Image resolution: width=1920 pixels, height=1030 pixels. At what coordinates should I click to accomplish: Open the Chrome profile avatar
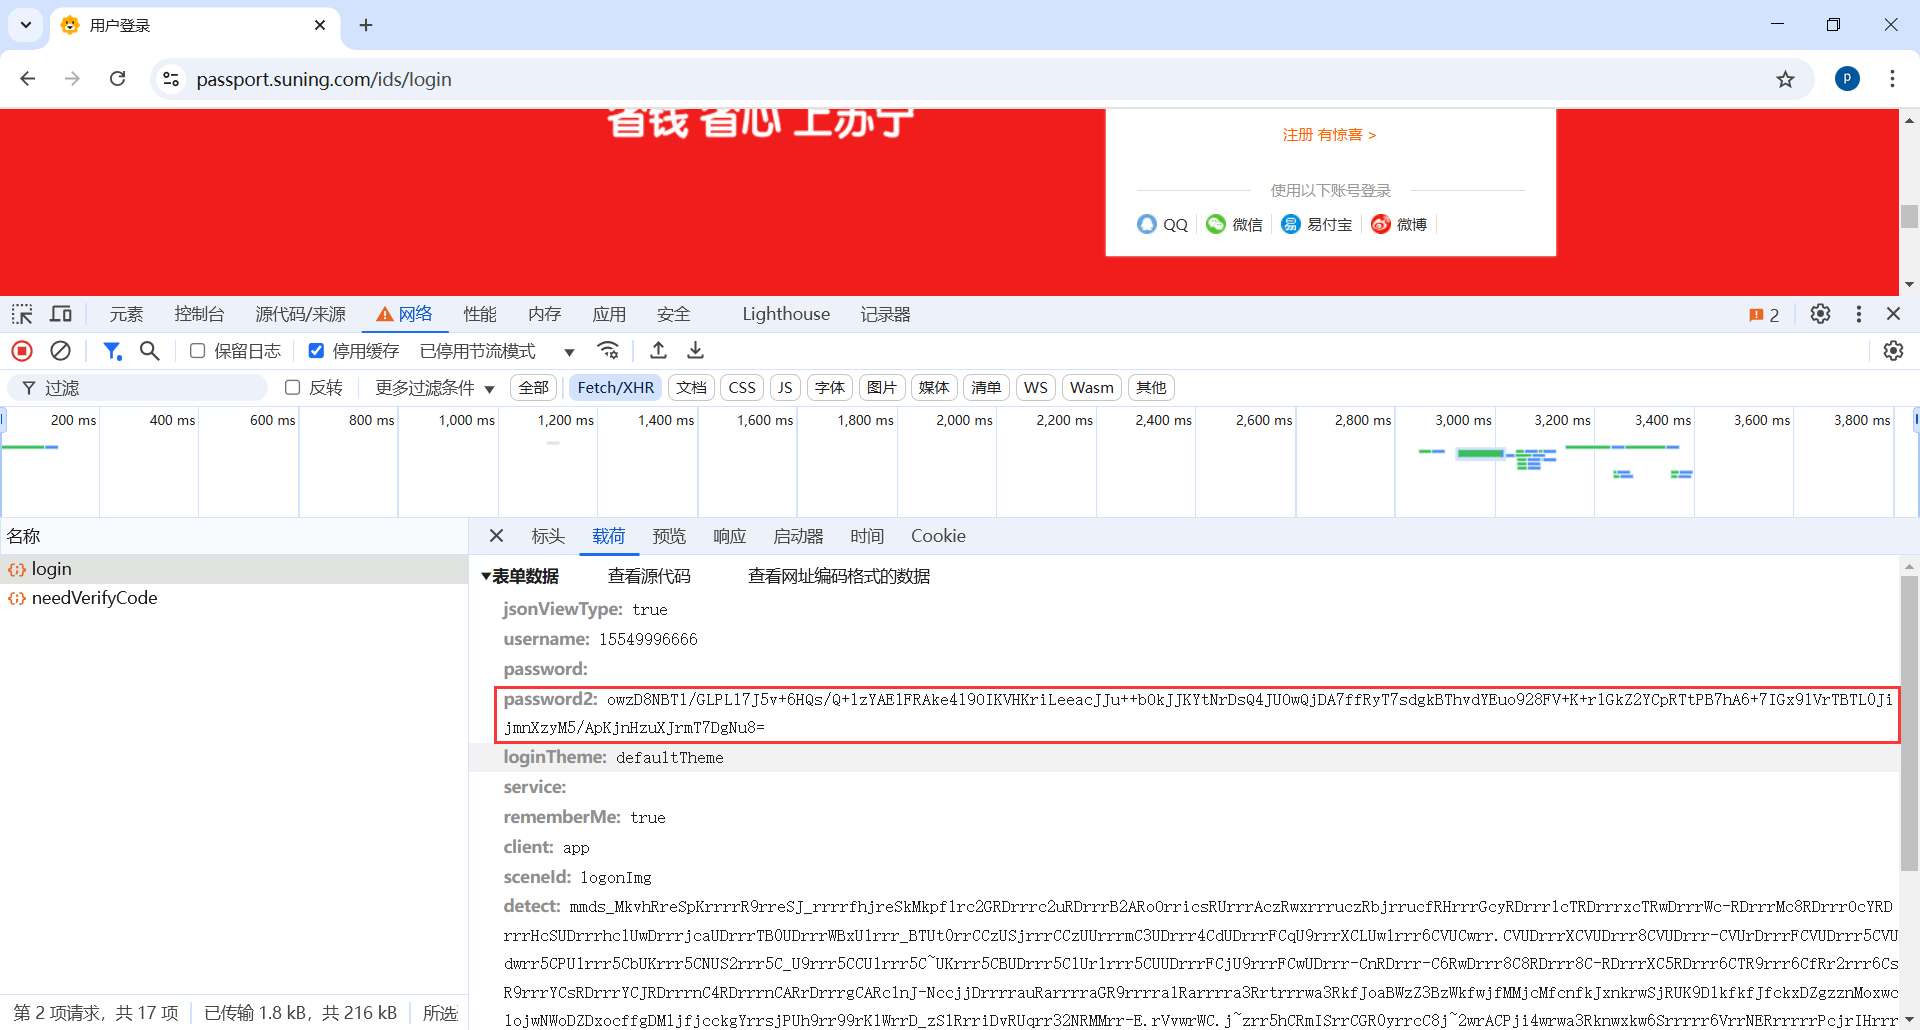tap(1847, 79)
